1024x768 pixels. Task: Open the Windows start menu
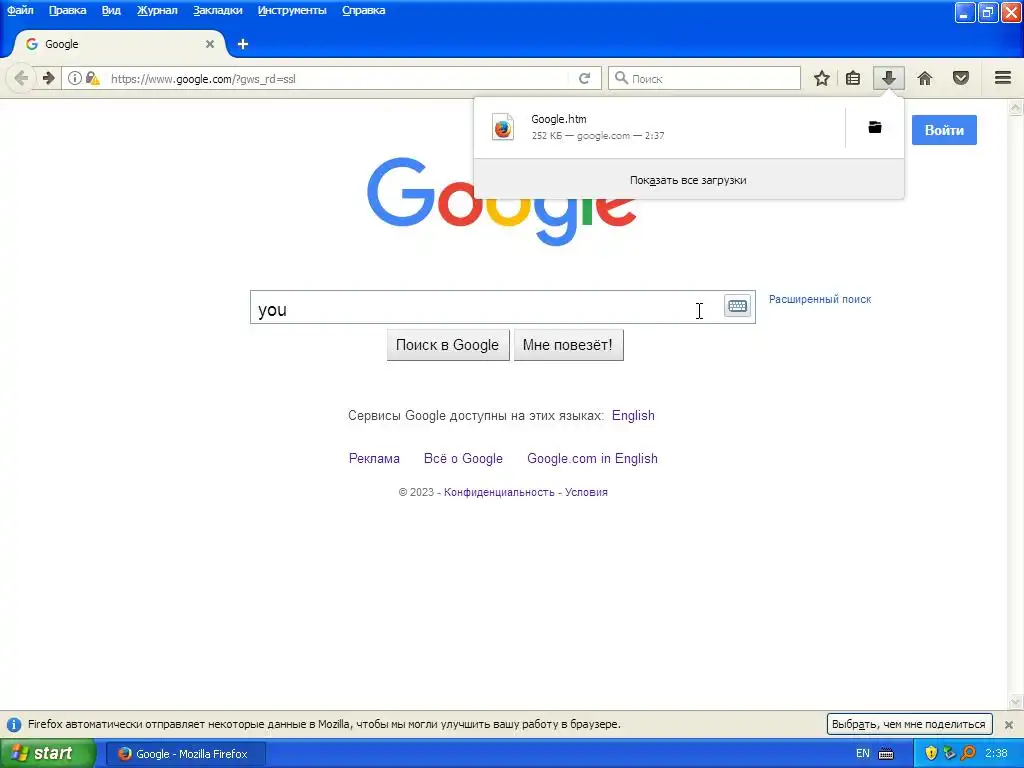(46, 754)
